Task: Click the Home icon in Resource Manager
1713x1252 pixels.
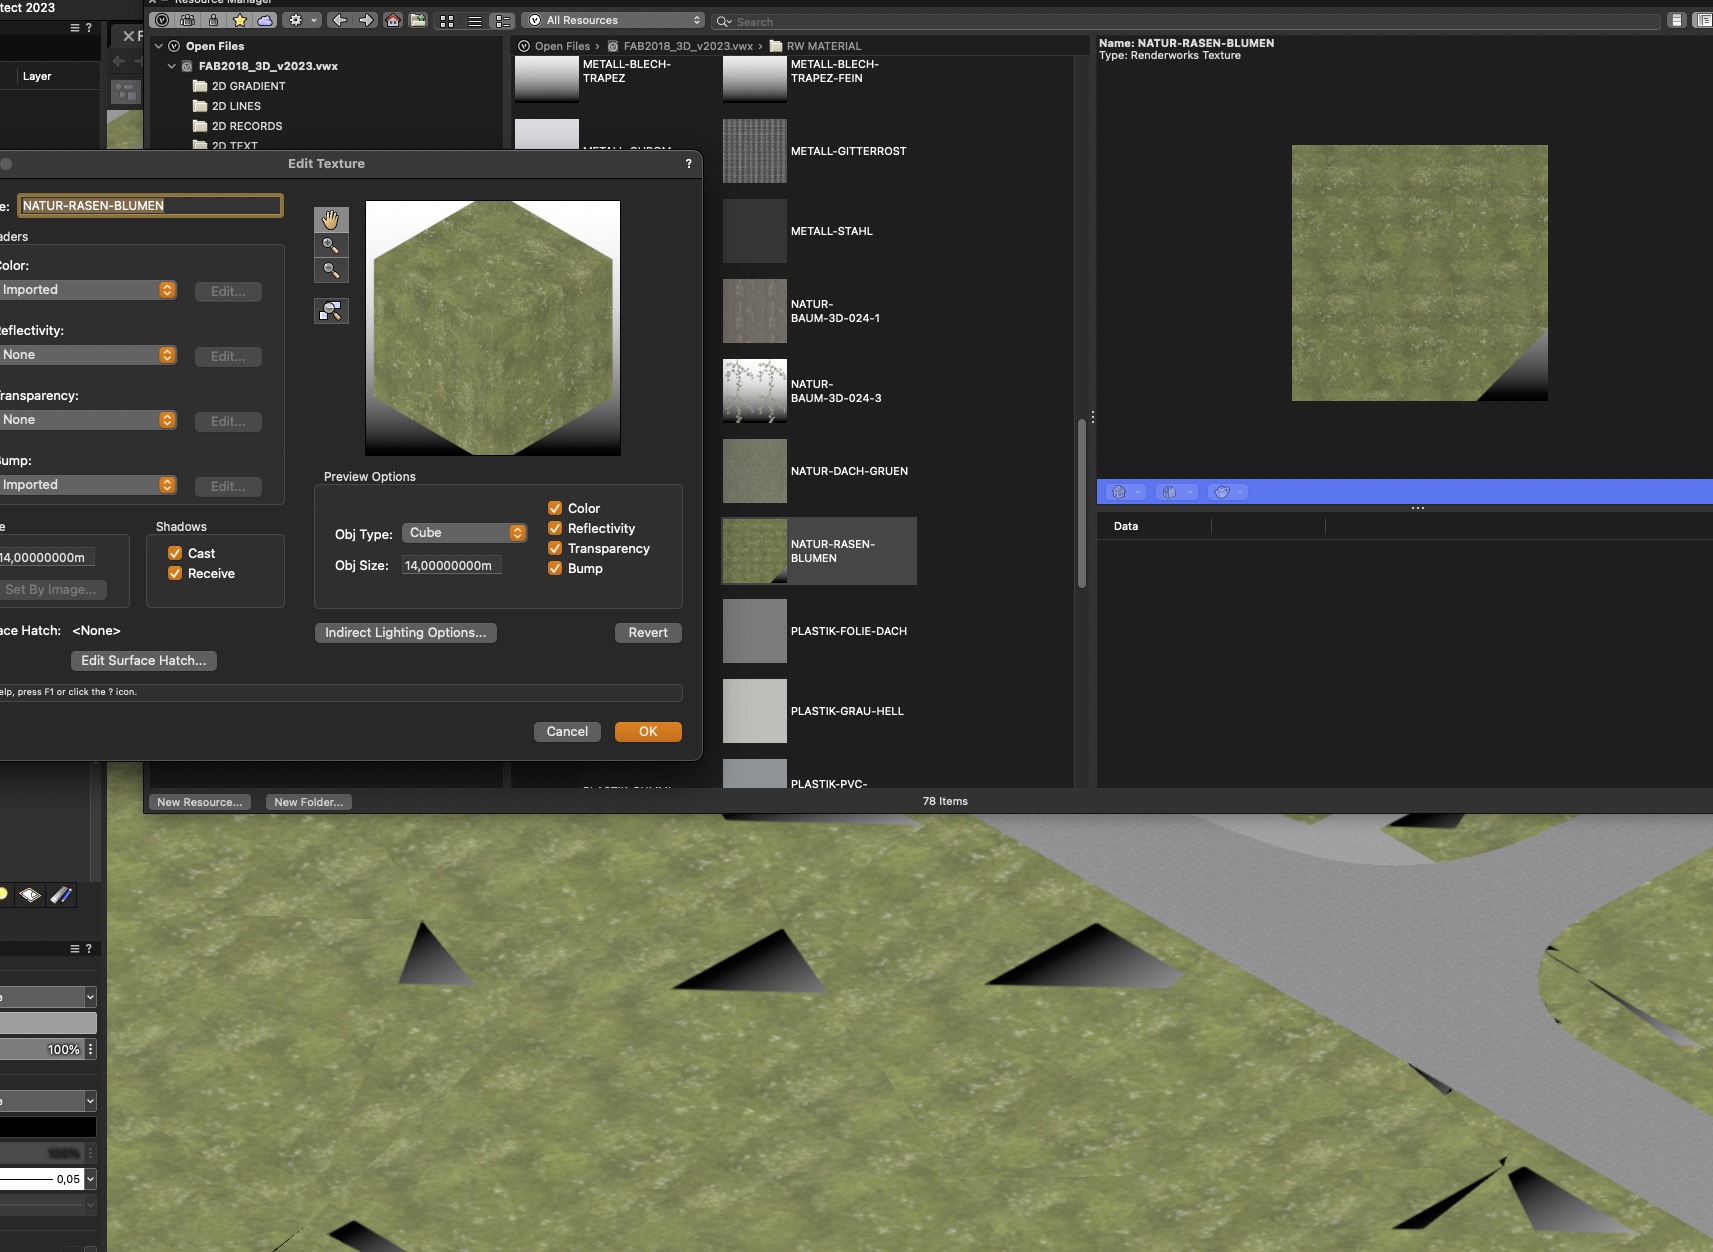Action: (x=393, y=20)
